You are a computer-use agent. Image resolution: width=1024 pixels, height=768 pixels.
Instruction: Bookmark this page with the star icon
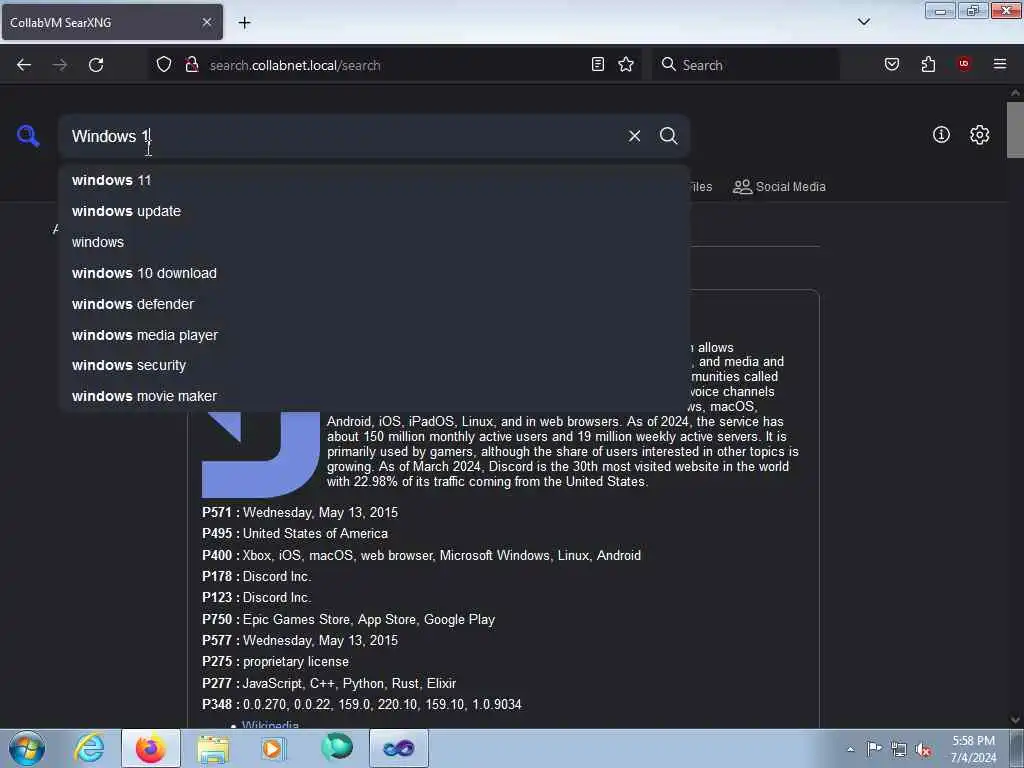click(626, 64)
